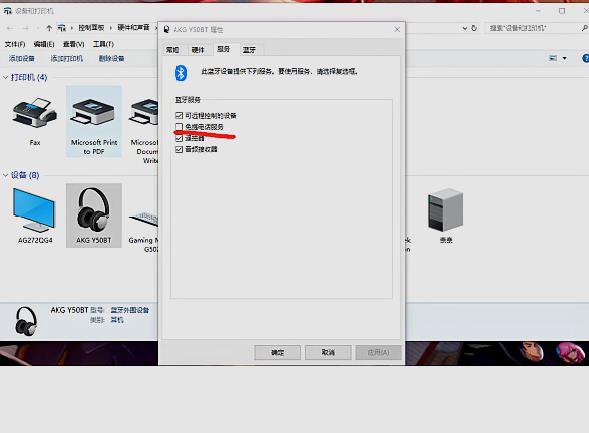The height and width of the screenshot is (433, 589).
Task: Open help with the blue question icon
Action: [x=586, y=58]
